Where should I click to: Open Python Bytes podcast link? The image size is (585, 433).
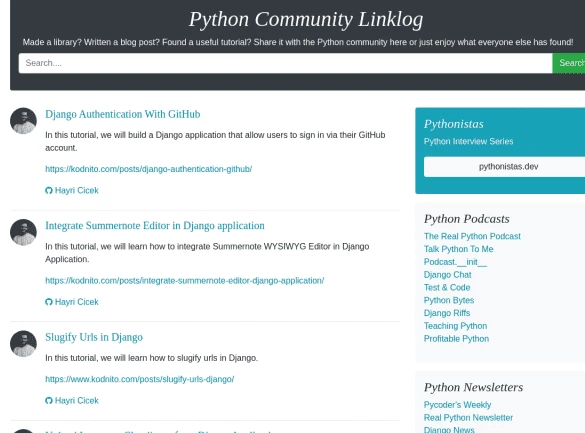[x=449, y=301]
